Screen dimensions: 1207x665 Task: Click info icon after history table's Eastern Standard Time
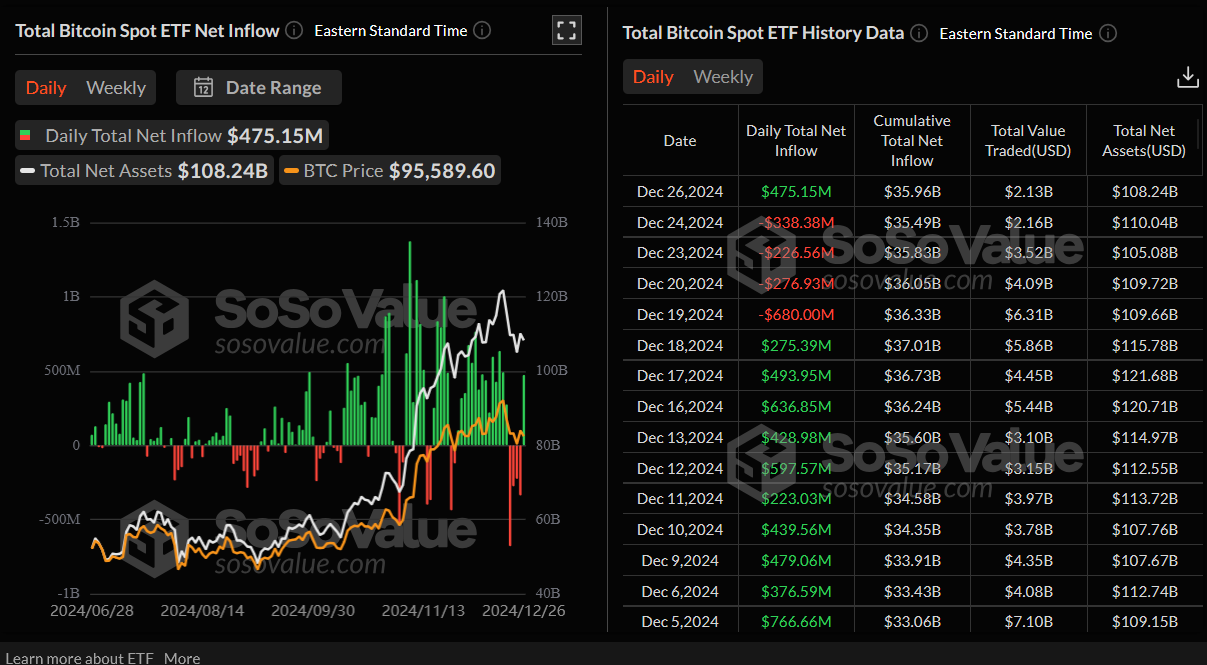point(1108,33)
